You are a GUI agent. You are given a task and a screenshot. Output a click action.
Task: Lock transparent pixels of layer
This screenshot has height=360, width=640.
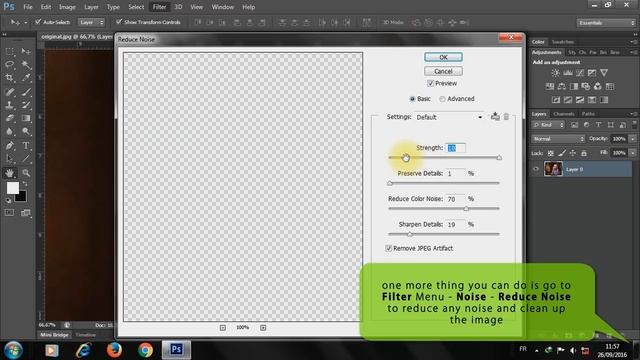pyautogui.click(x=551, y=153)
